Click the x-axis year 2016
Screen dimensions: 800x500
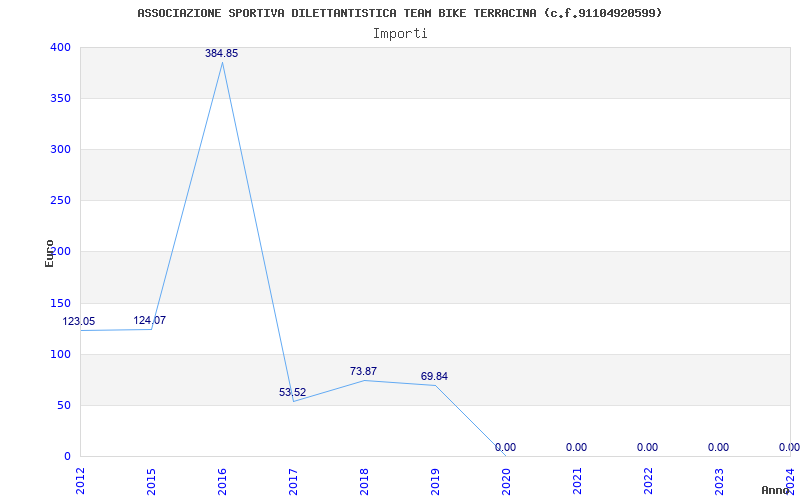click(x=222, y=482)
